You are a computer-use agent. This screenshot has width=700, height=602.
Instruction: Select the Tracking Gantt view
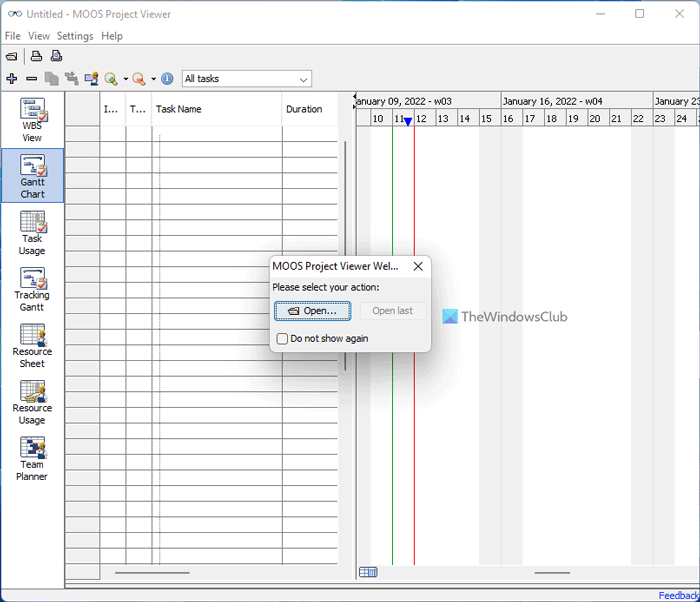tap(33, 289)
